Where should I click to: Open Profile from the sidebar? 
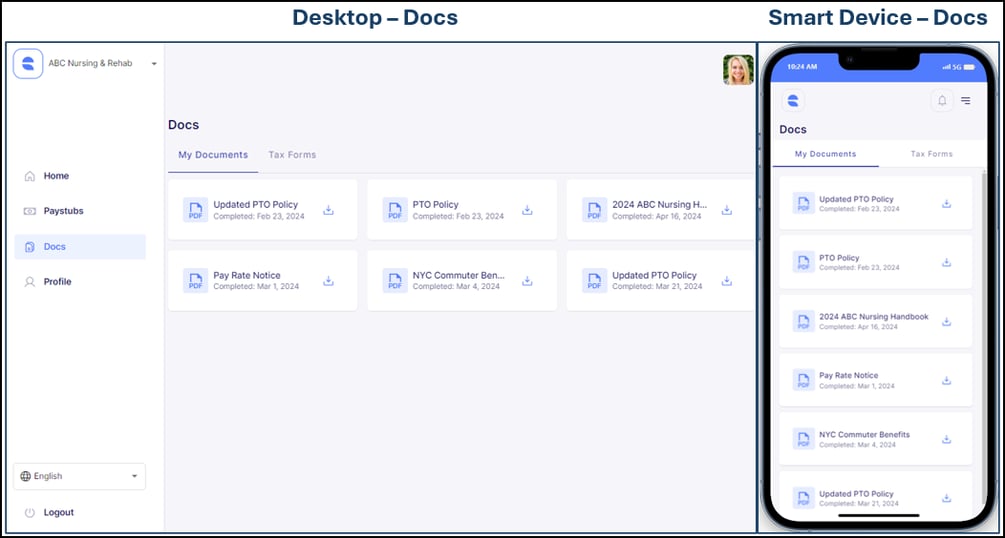coord(57,282)
